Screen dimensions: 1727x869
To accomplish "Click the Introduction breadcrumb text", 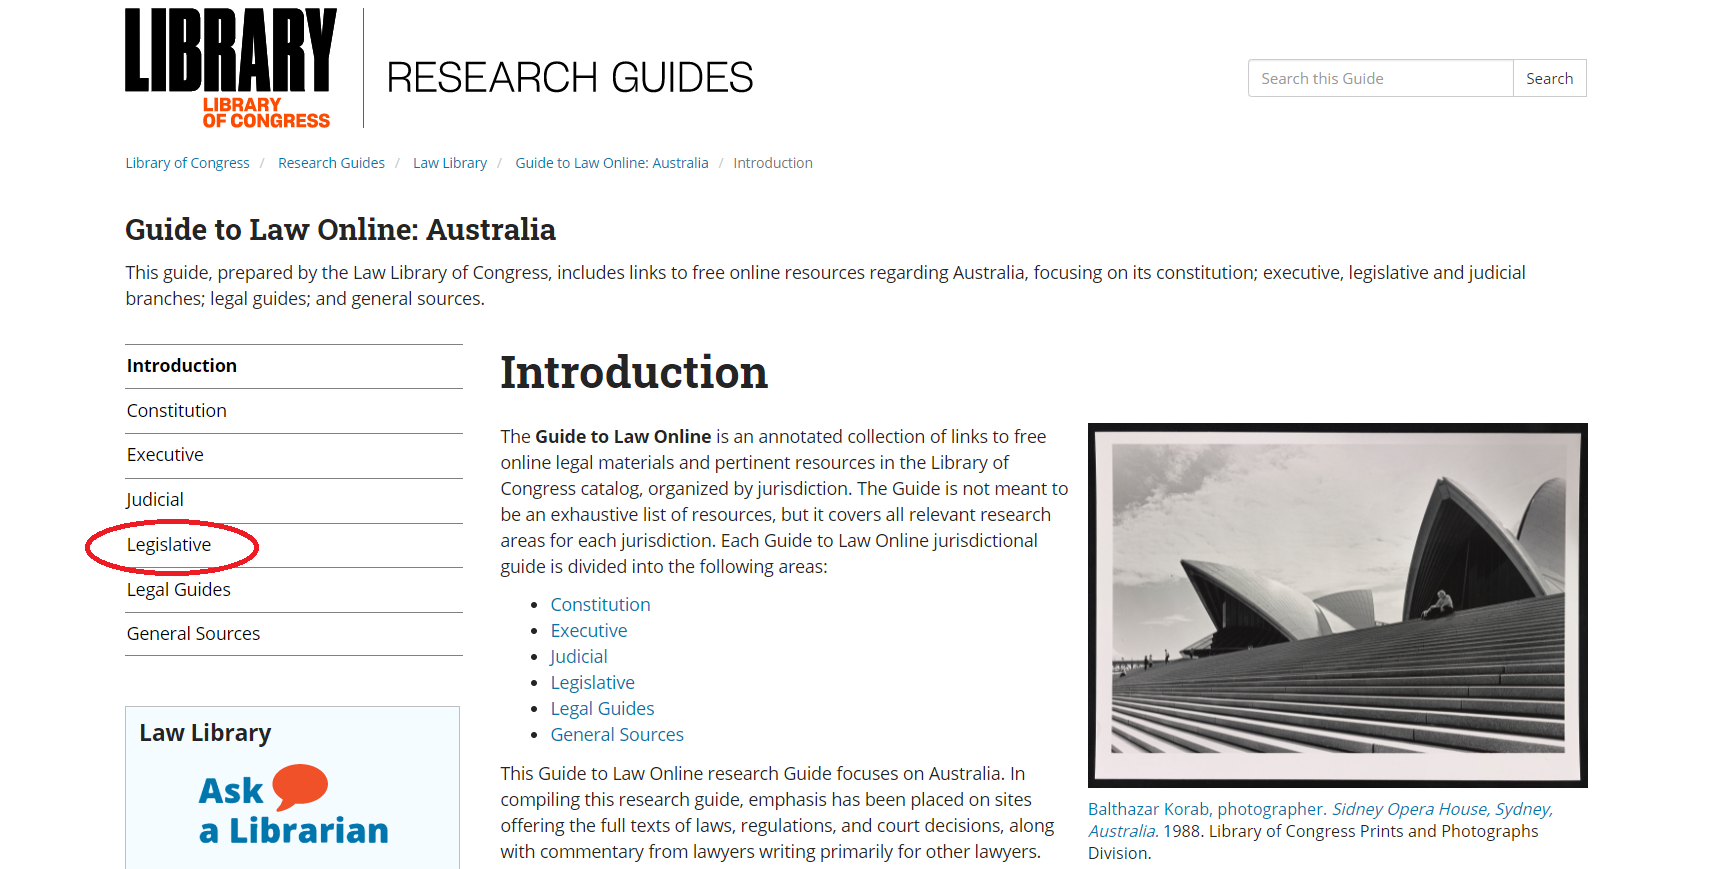I will [x=773, y=163].
